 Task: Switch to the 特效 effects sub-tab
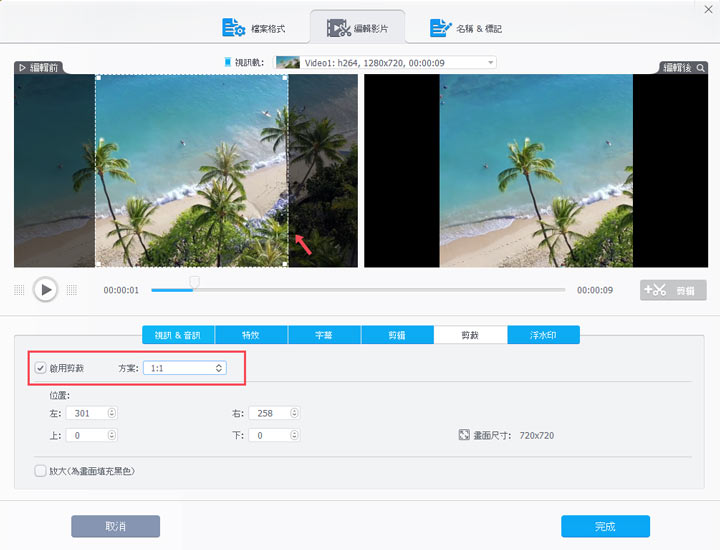(251, 335)
